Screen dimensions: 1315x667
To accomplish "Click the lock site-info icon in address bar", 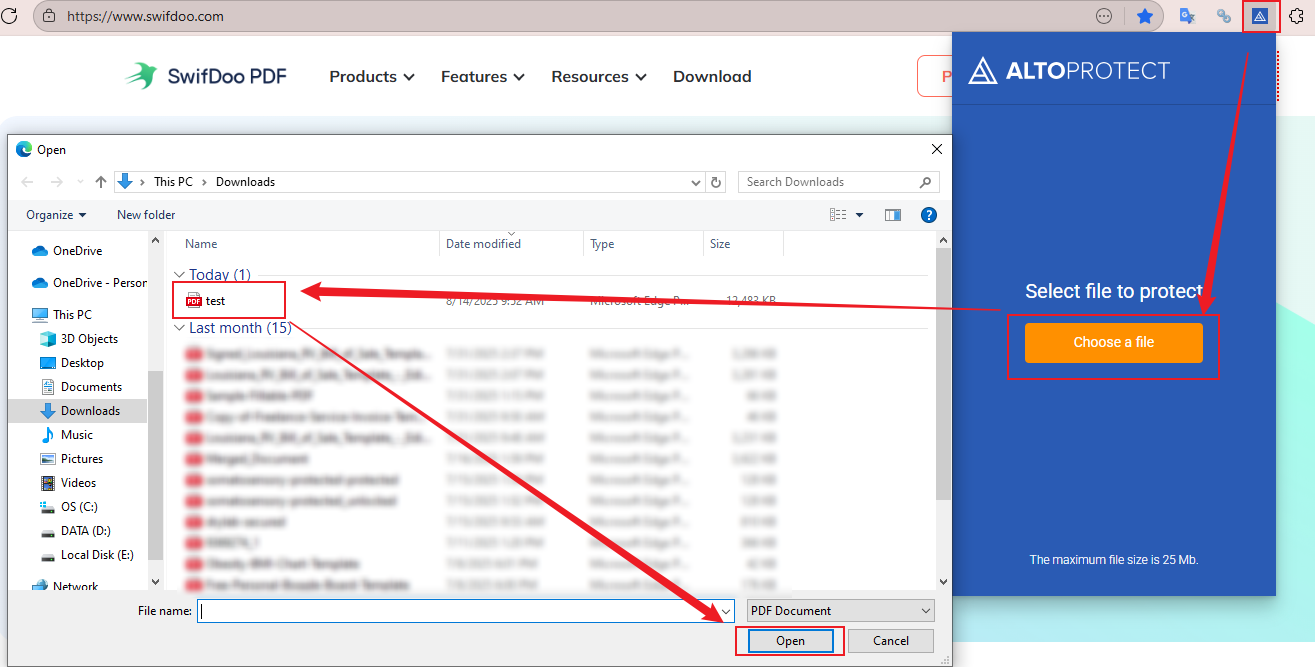I will (49, 16).
